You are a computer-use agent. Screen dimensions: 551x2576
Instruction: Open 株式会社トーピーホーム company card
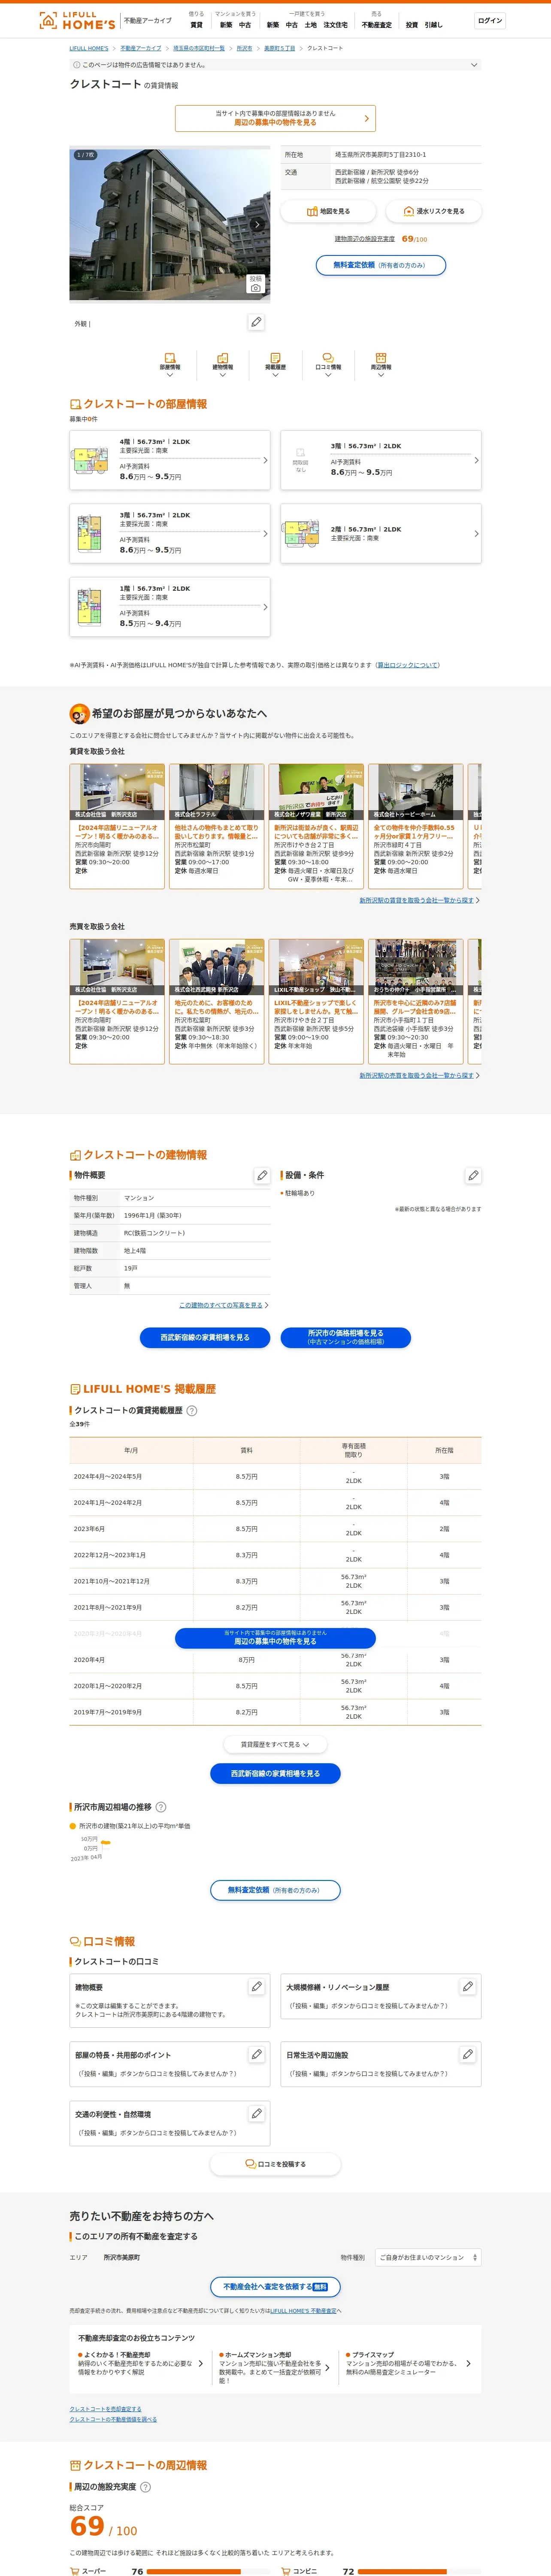(x=415, y=826)
